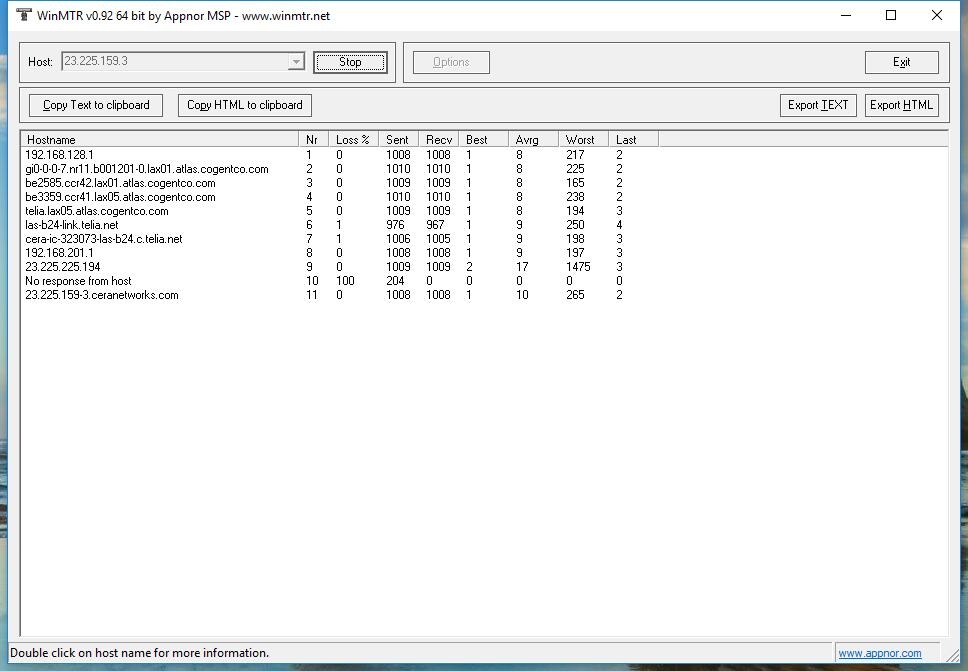The image size is (968, 671).
Task: Sort by Hostname column header
Action: point(160,140)
